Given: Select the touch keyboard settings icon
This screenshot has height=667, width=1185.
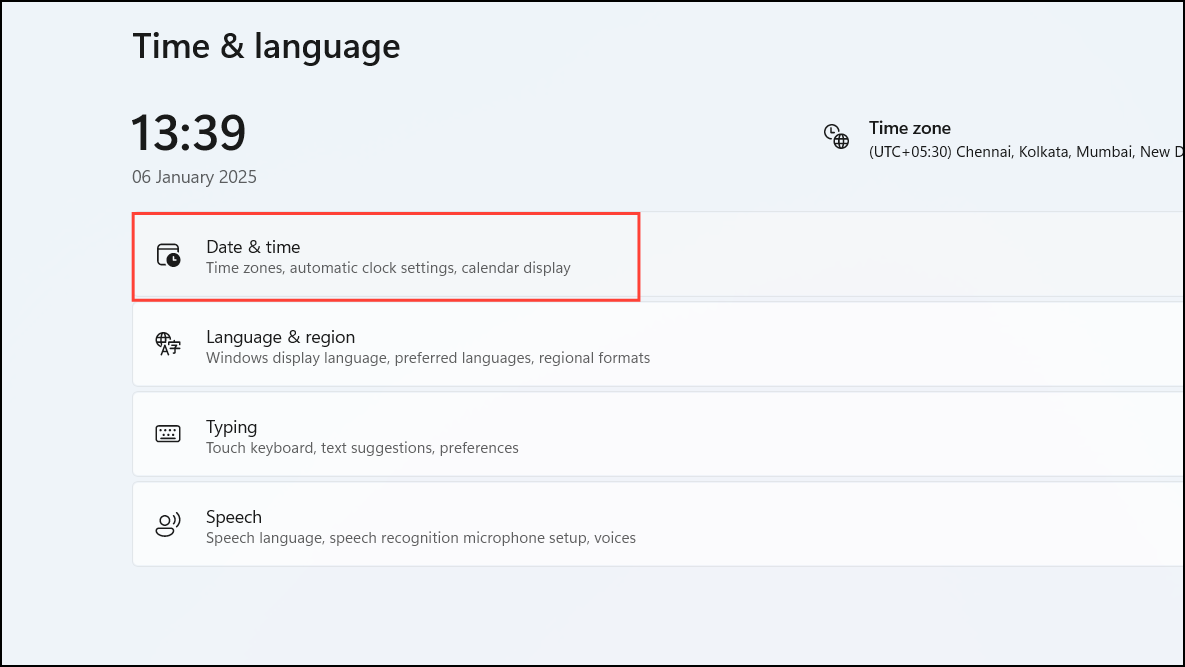Looking at the screenshot, I should click(168, 433).
